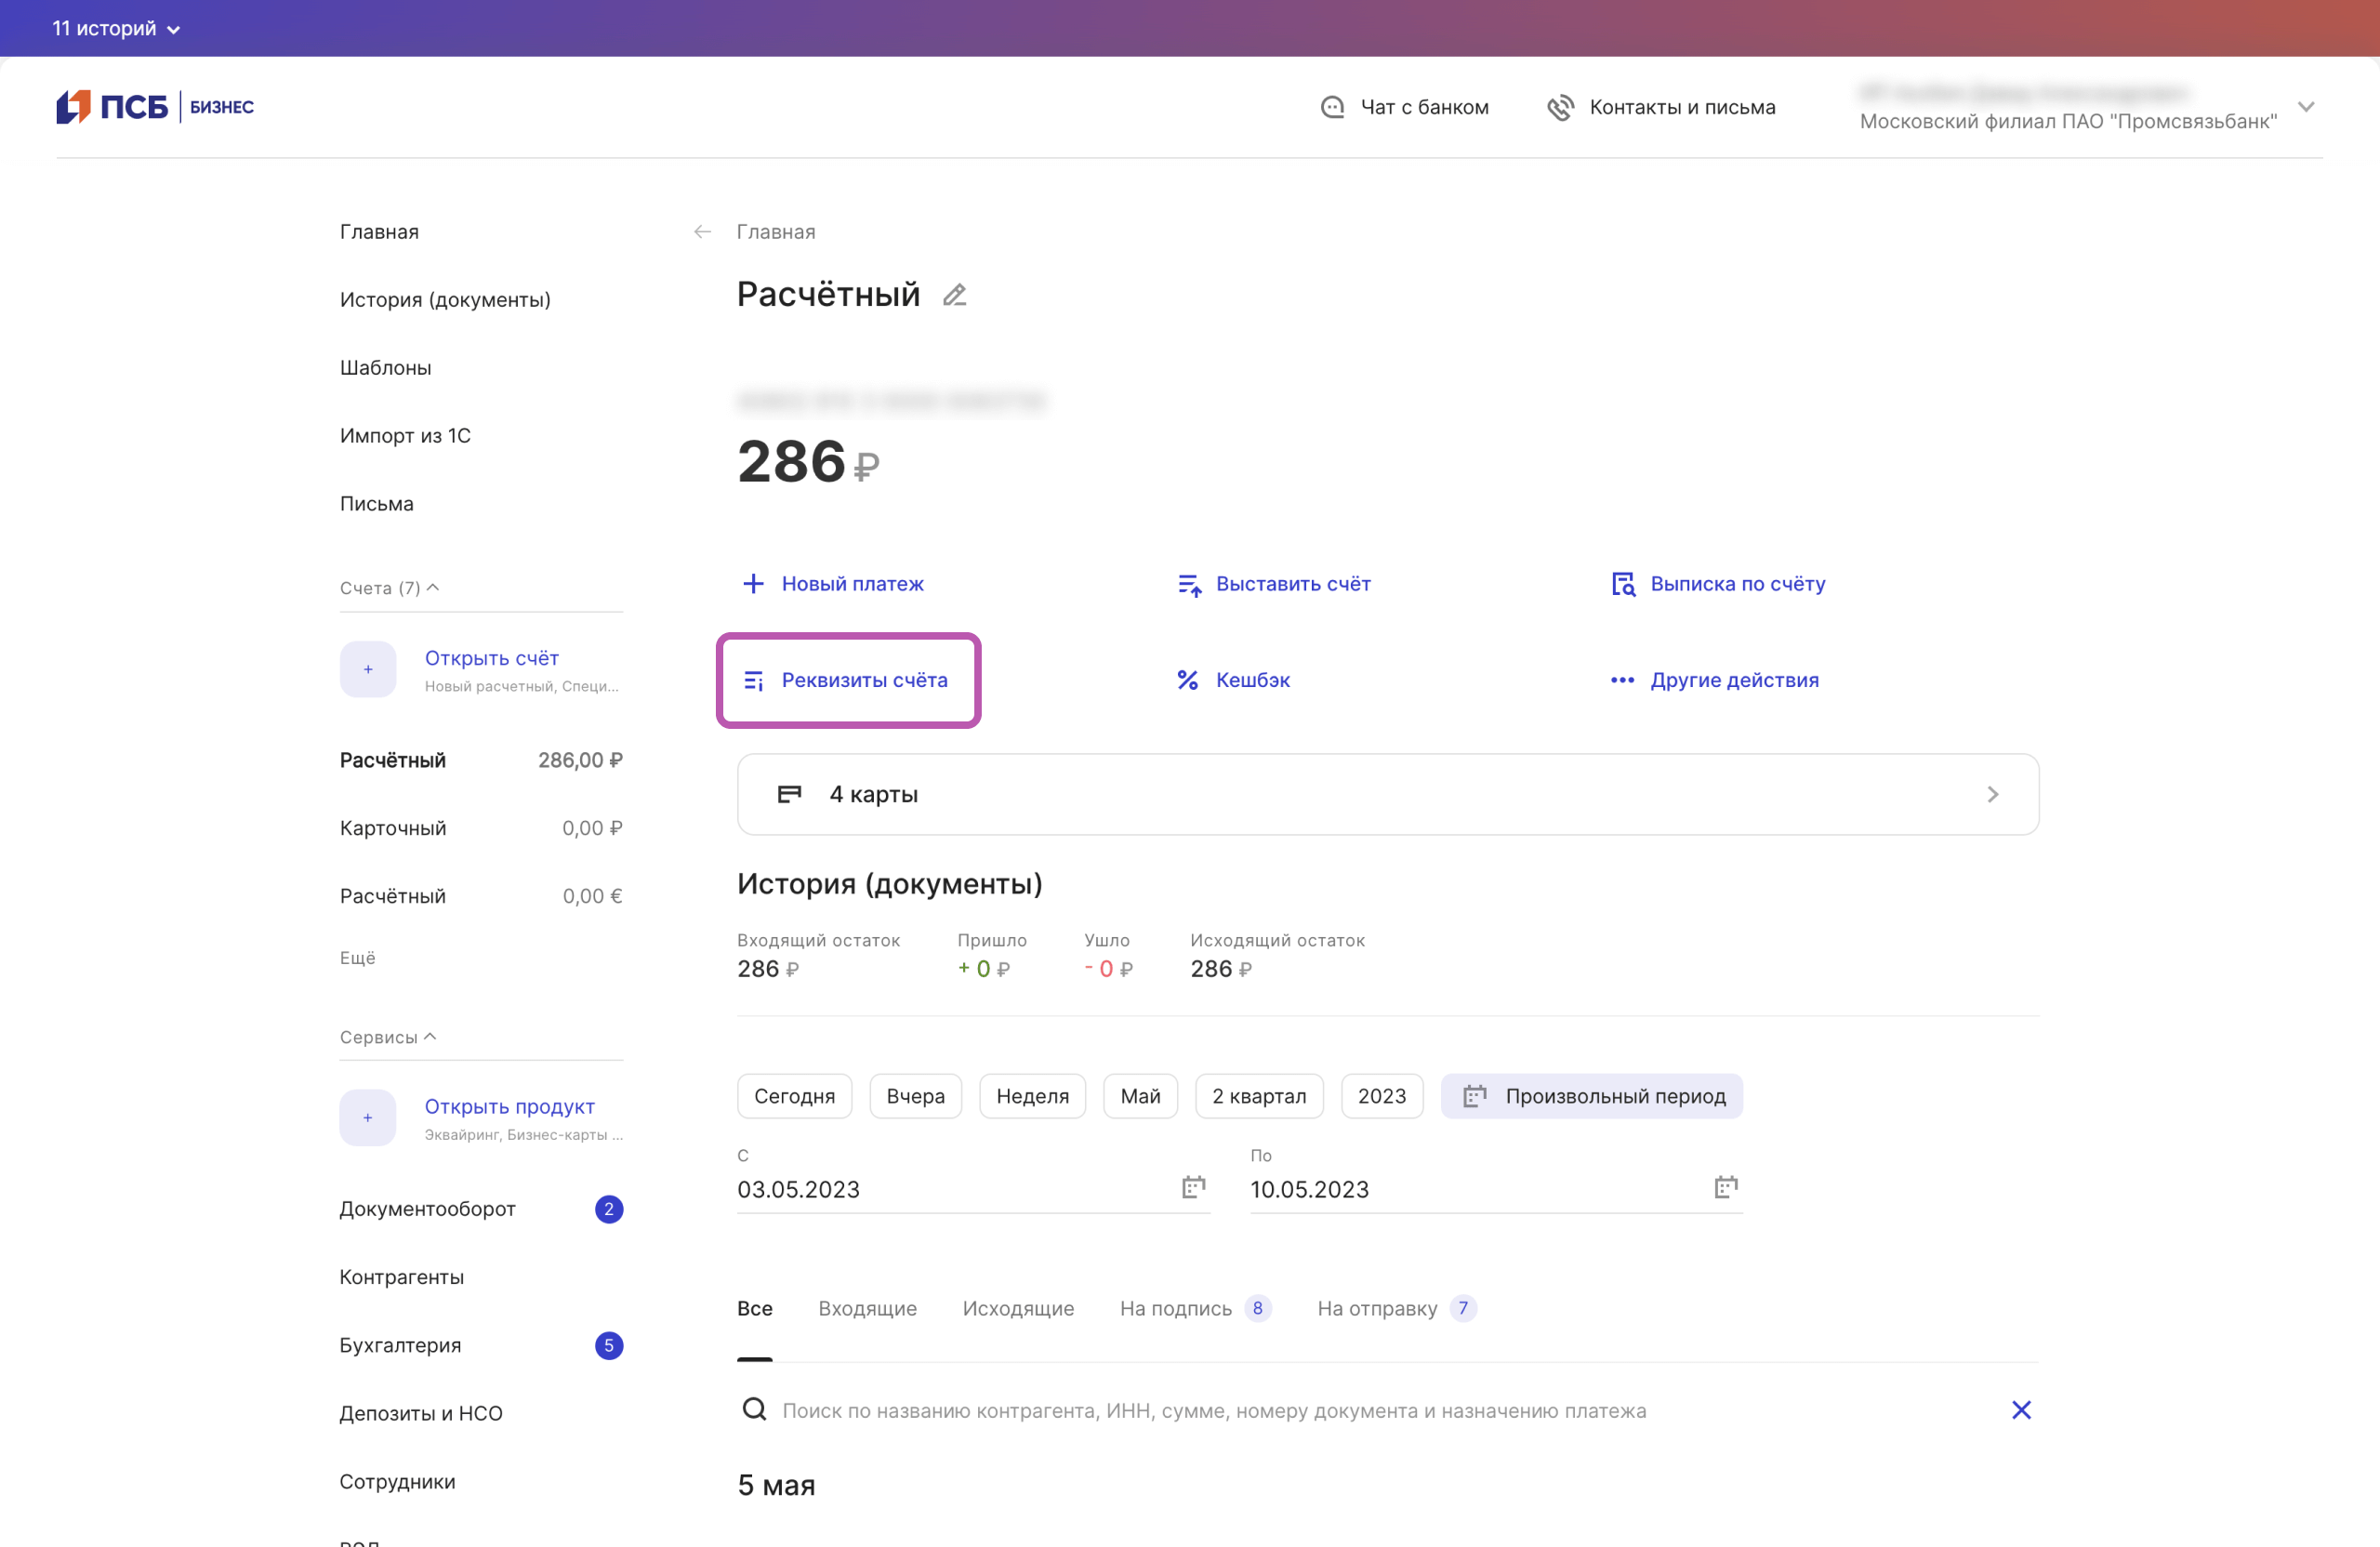Clear search with the blue X icon

tap(2021, 1410)
